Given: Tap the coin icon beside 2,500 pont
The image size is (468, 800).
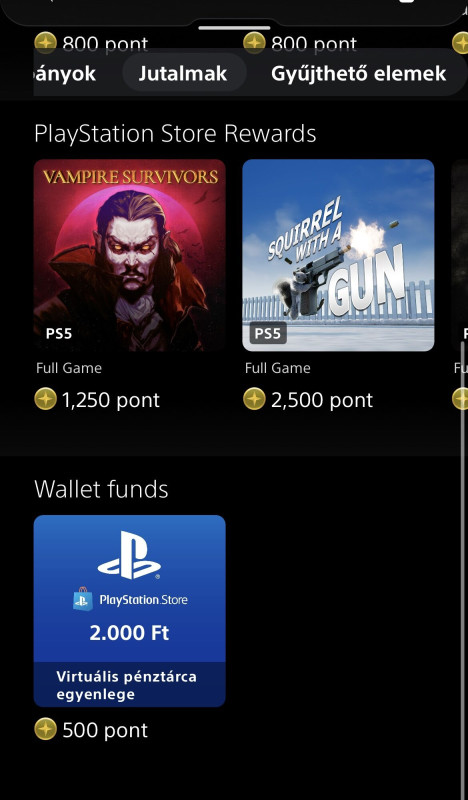Looking at the screenshot, I should (254, 399).
